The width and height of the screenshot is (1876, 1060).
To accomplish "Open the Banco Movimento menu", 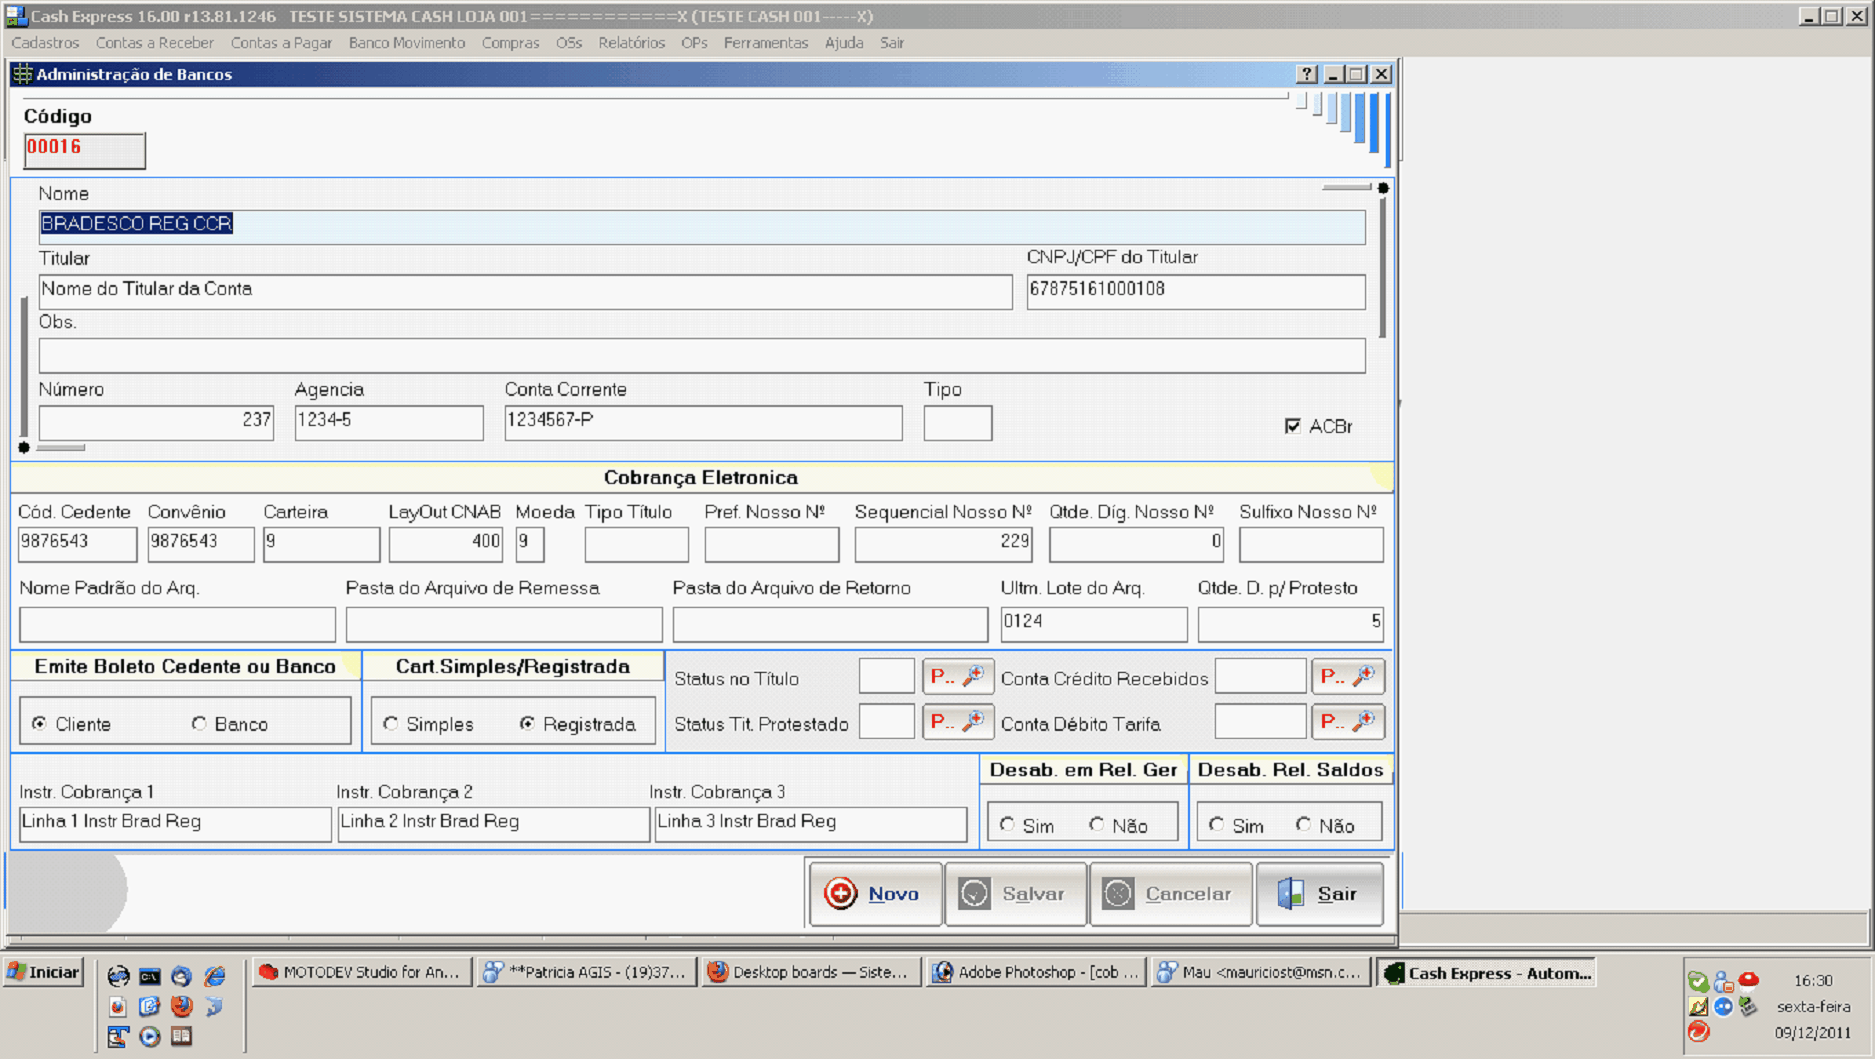I will [407, 43].
